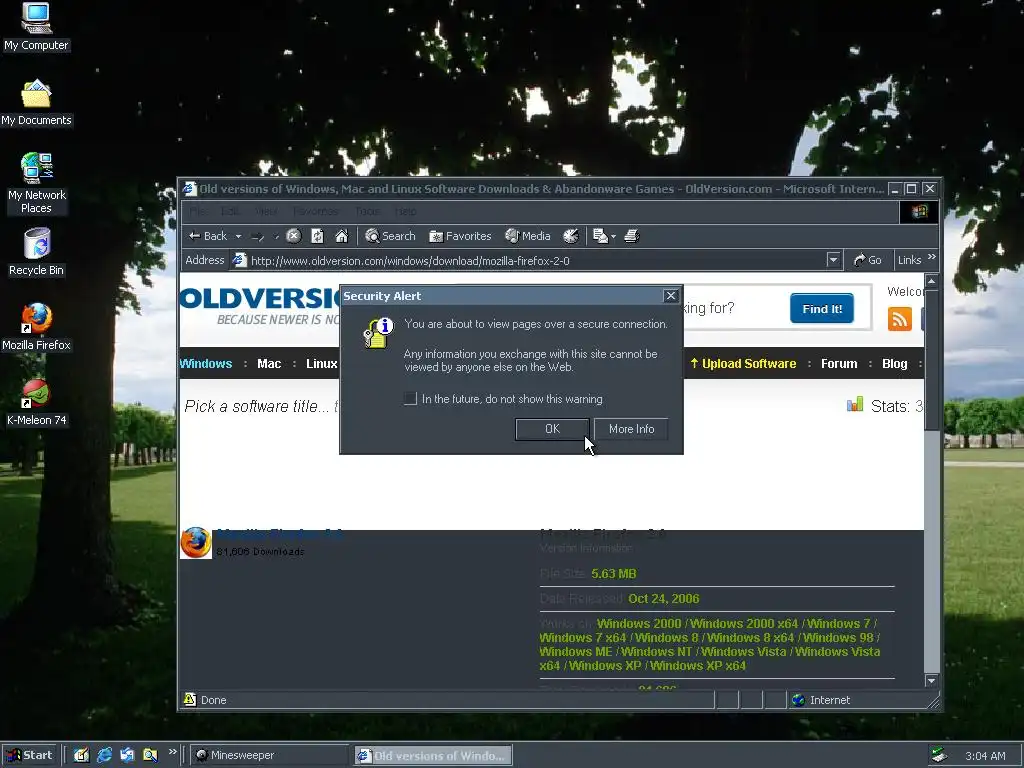Click the Back button

click(x=208, y=236)
